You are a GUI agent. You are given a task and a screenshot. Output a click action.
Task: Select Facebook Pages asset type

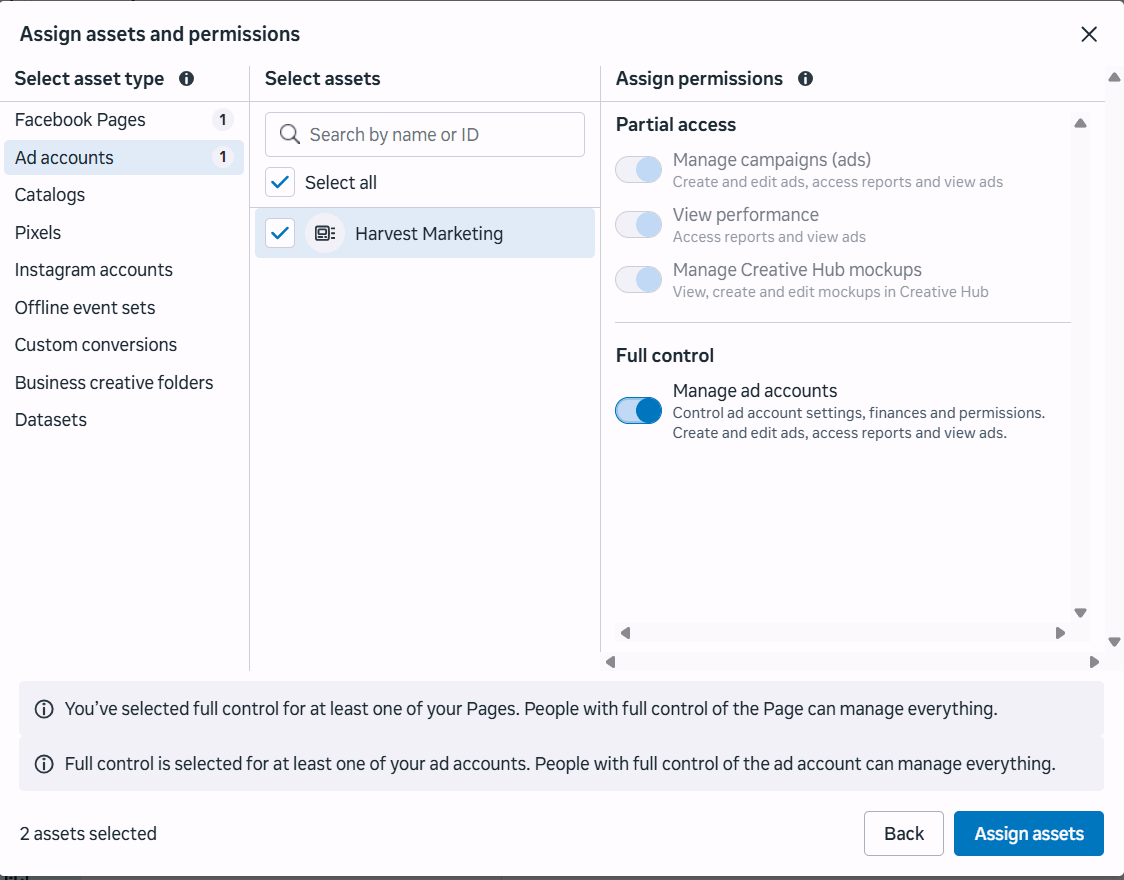(124, 120)
